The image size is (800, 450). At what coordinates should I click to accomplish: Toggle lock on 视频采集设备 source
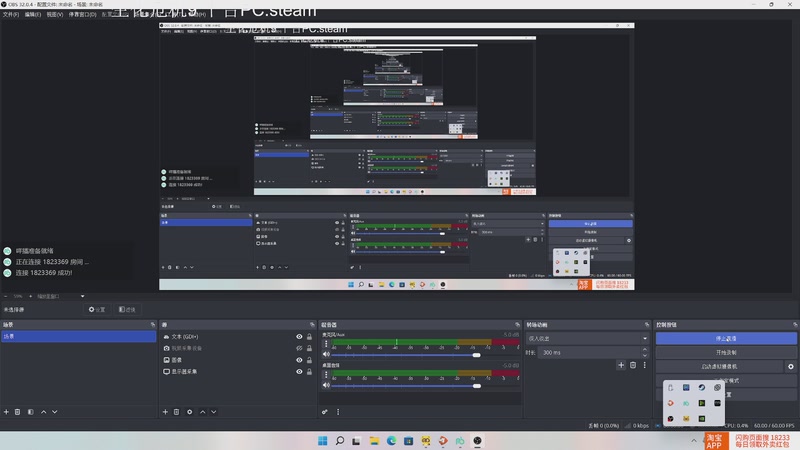coord(309,348)
